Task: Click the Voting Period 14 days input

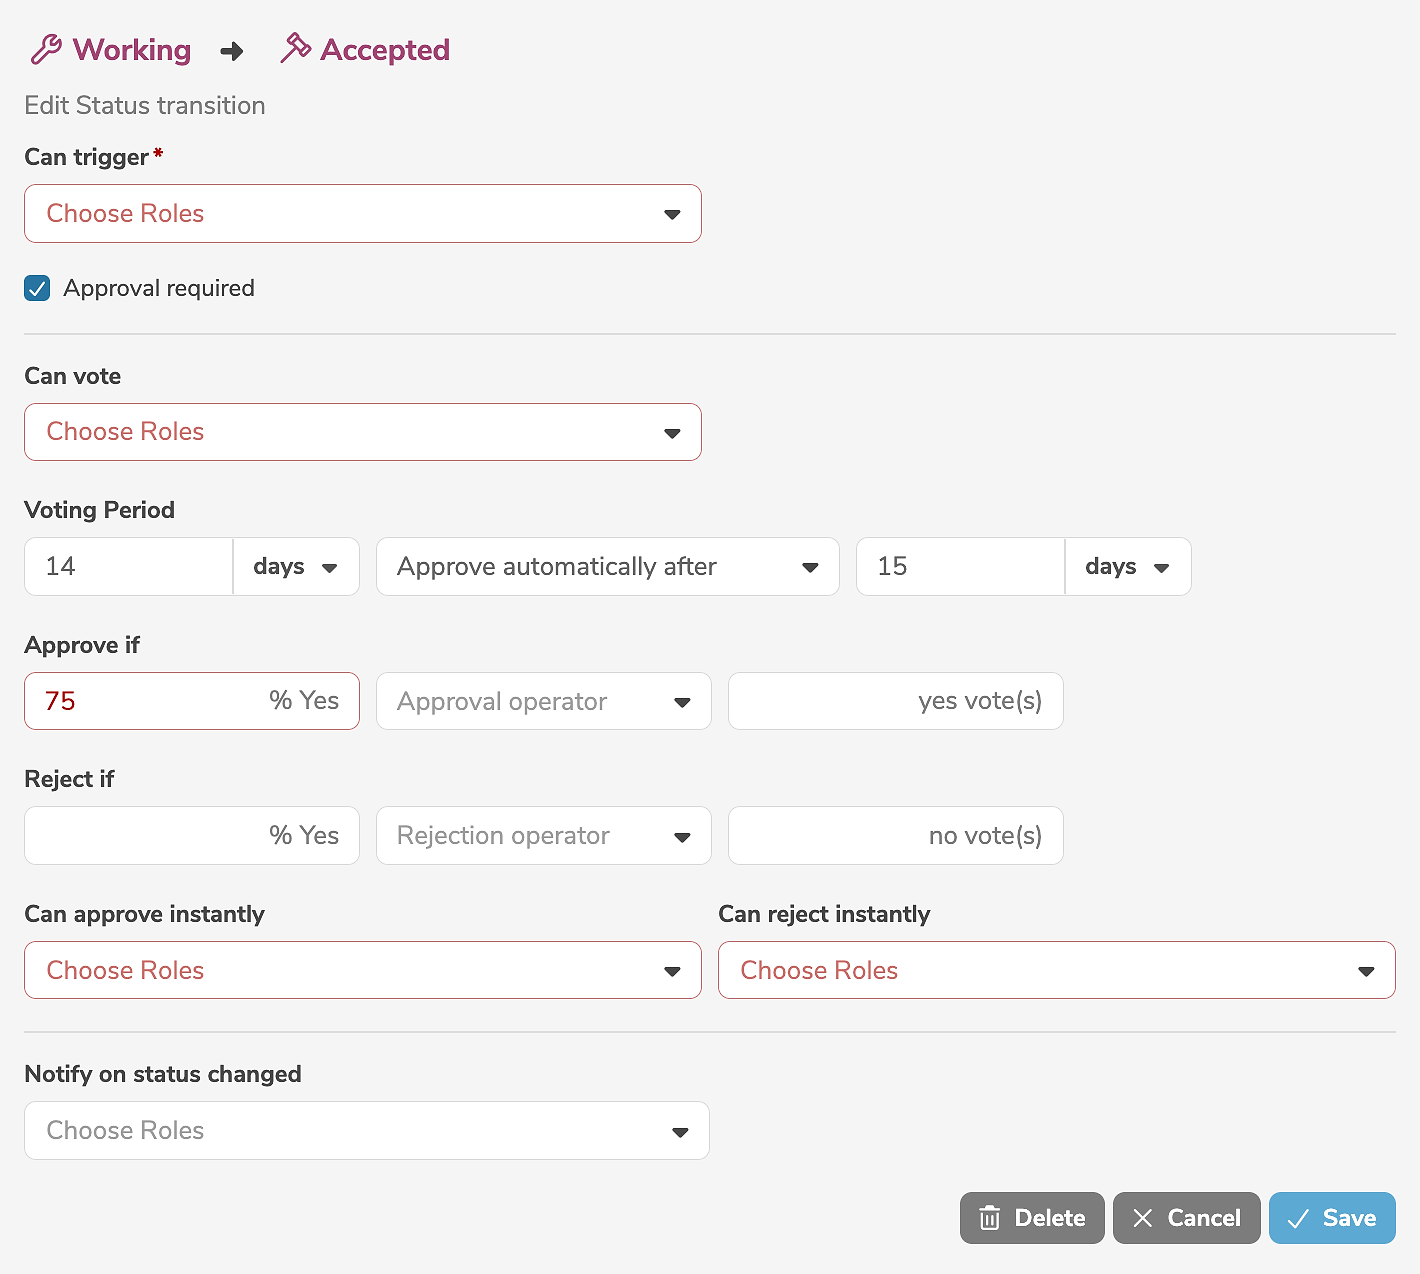Action: 128,566
